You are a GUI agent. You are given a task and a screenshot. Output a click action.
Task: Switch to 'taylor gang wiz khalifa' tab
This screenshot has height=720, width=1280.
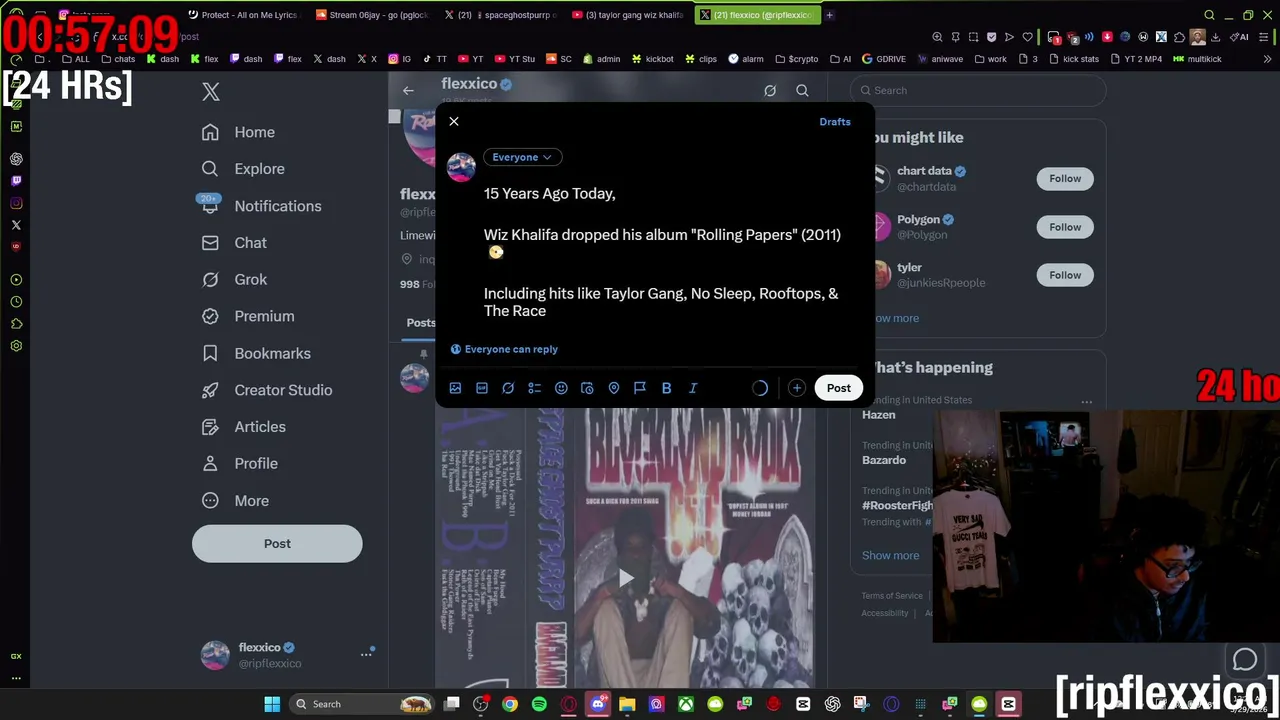point(630,15)
